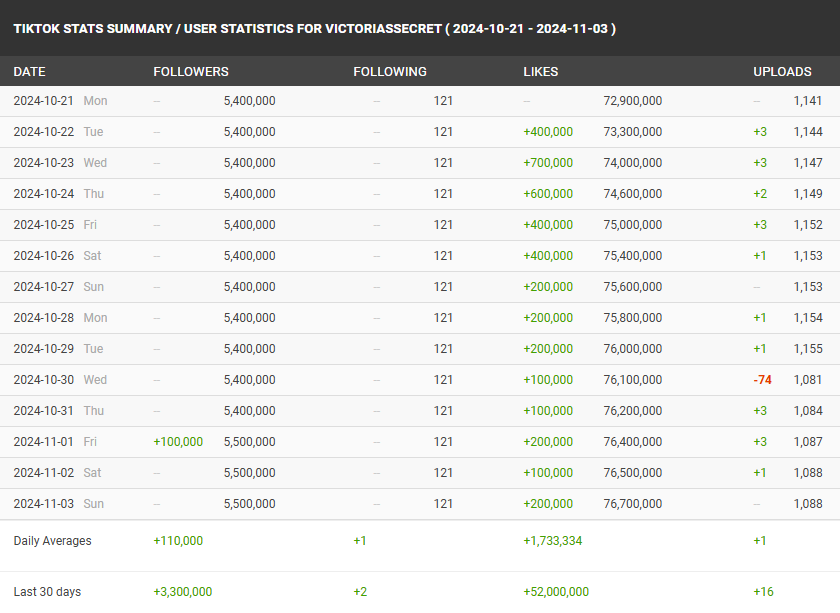Select date 2024-10-22 in the table
The width and height of the screenshot is (840, 613).
point(43,132)
